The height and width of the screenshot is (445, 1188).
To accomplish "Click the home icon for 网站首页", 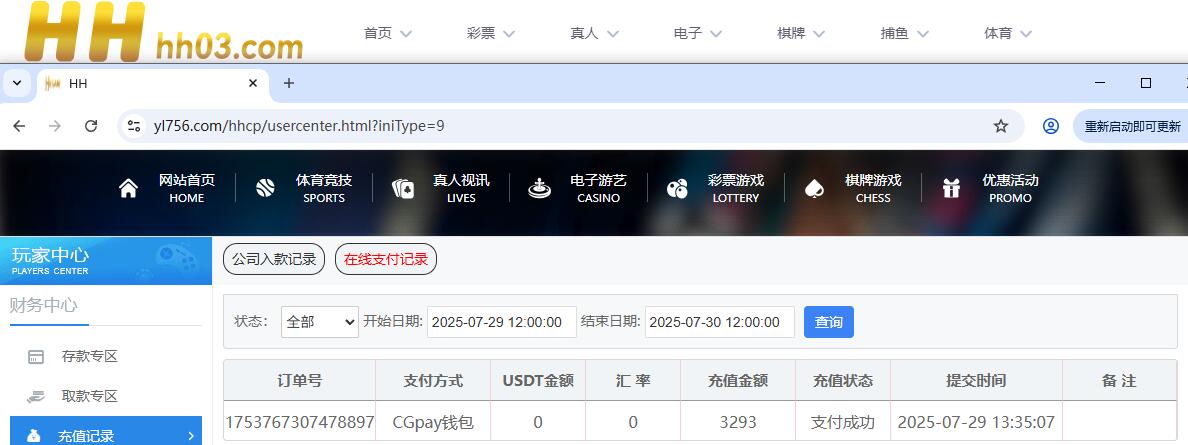I will [128, 189].
